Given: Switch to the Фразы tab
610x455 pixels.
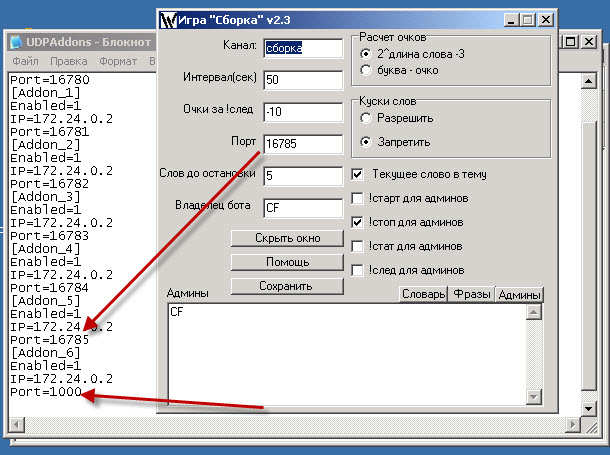Looking at the screenshot, I should coord(471,294).
